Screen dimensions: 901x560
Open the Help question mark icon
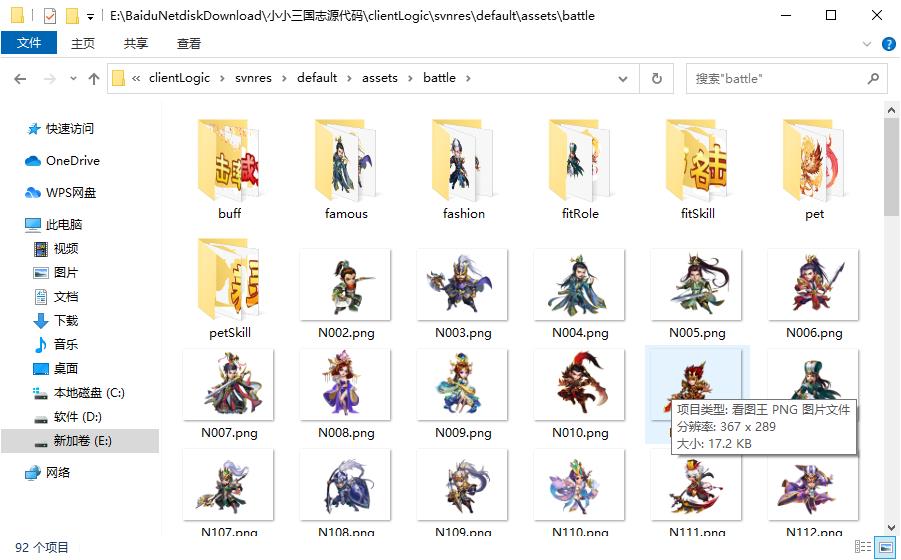click(x=887, y=43)
